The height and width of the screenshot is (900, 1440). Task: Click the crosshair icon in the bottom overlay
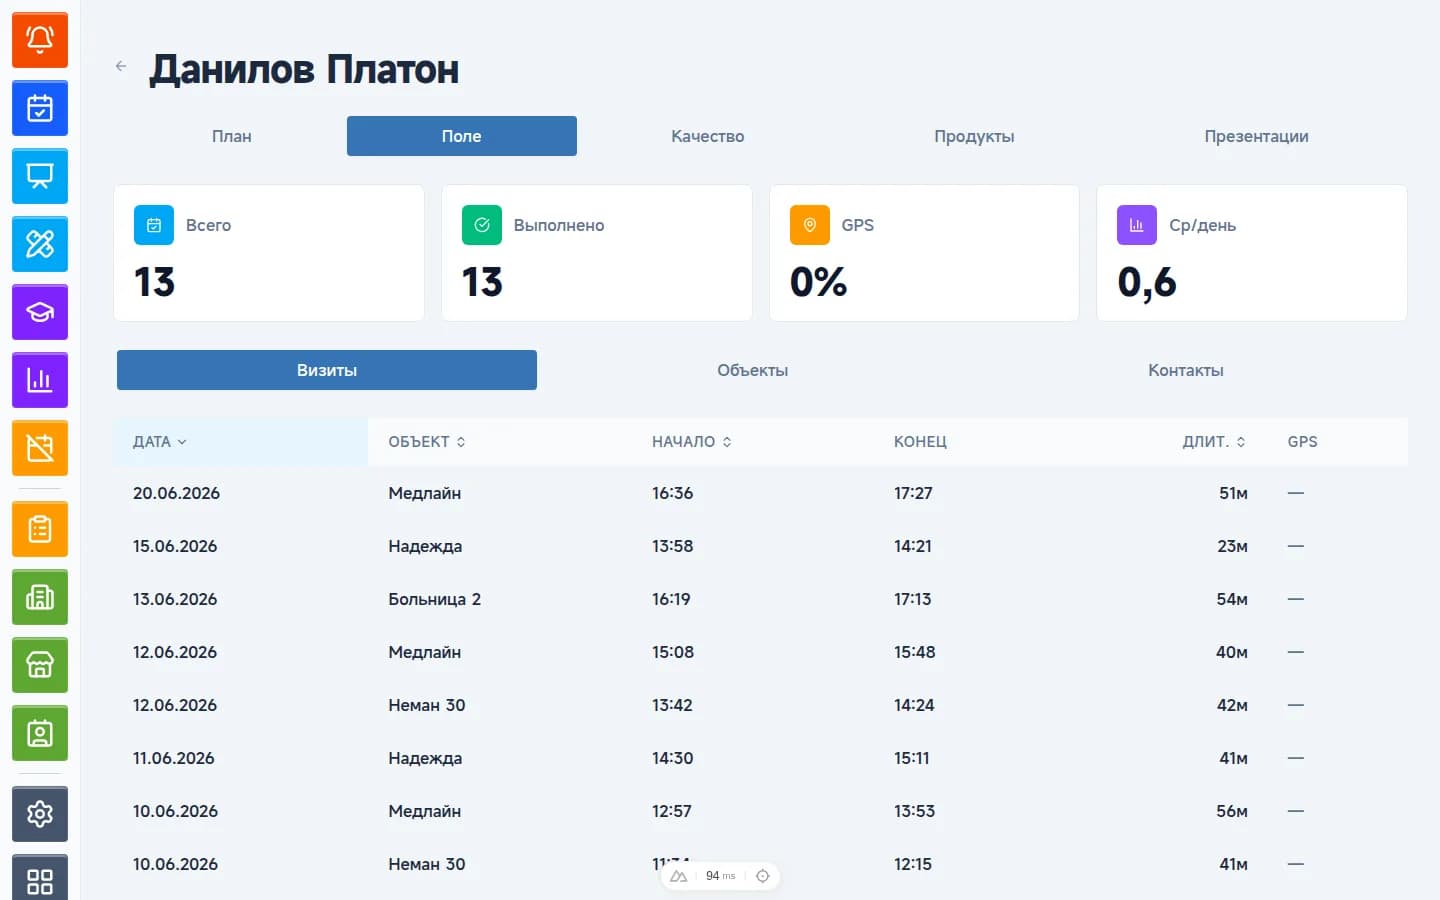point(763,876)
